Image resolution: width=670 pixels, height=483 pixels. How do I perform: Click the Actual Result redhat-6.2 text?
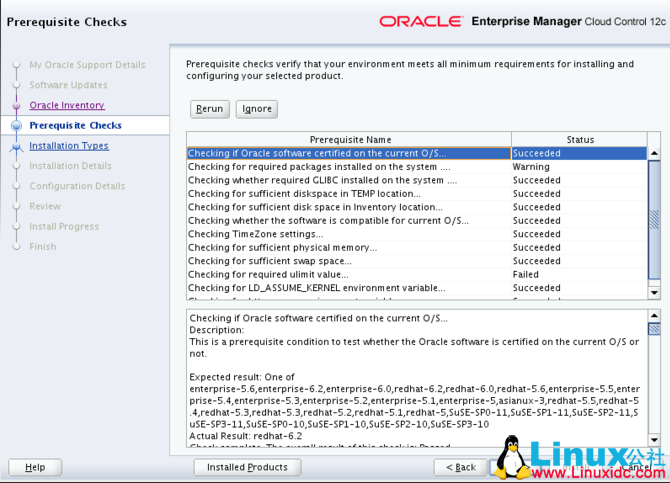point(246,436)
